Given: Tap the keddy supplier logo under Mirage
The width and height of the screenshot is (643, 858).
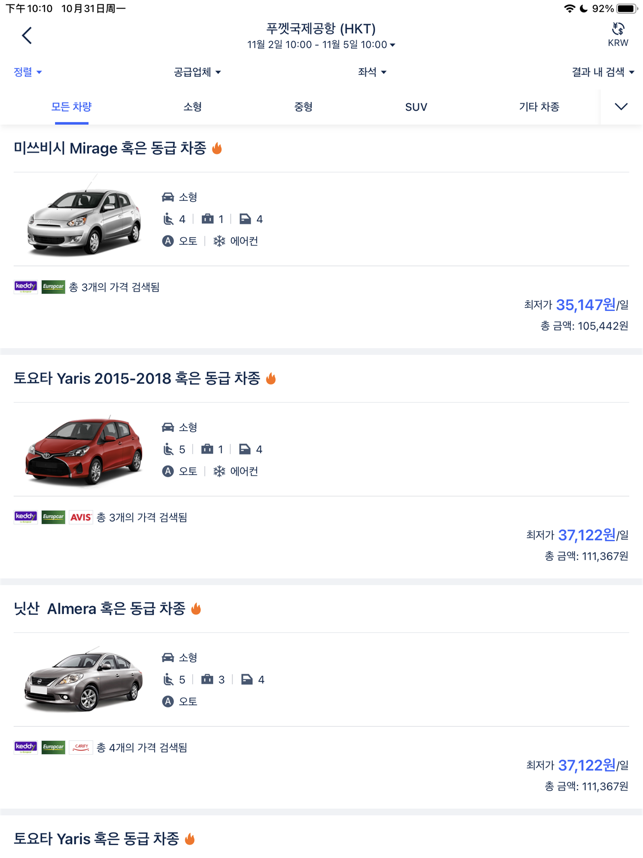Looking at the screenshot, I should [x=26, y=287].
